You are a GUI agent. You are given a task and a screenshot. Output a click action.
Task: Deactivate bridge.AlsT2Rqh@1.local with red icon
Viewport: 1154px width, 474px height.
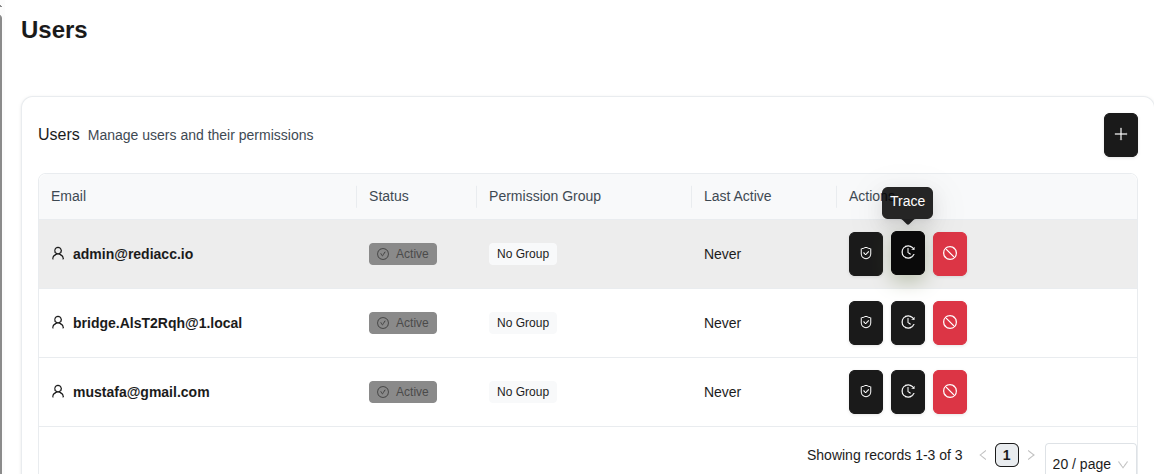click(950, 323)
